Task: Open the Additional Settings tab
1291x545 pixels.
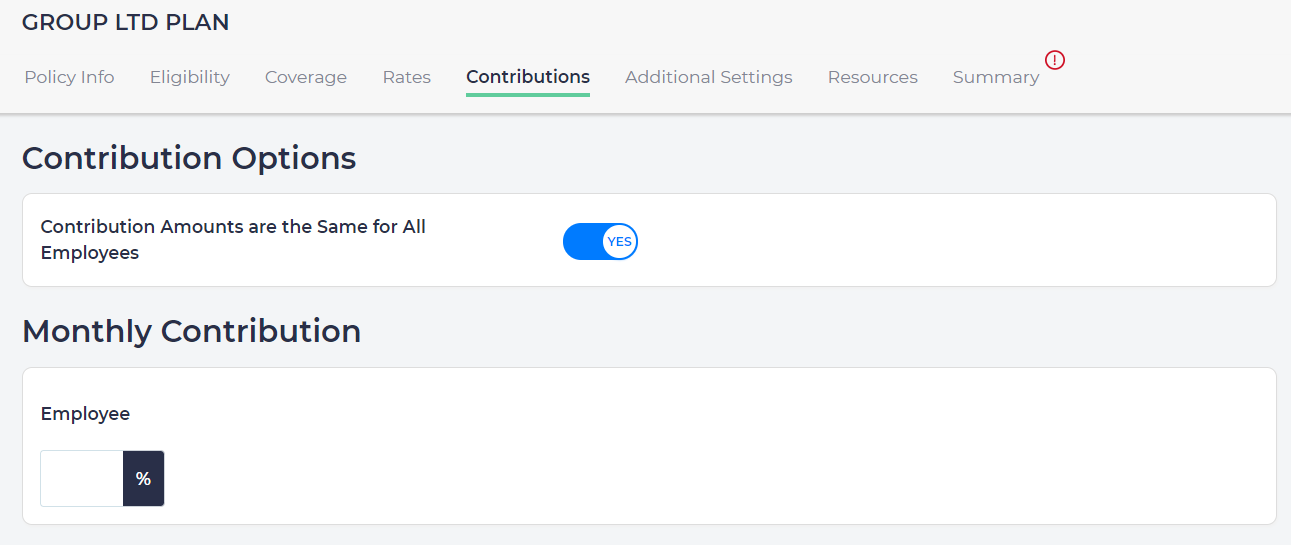Action: [x=709, y=77]
